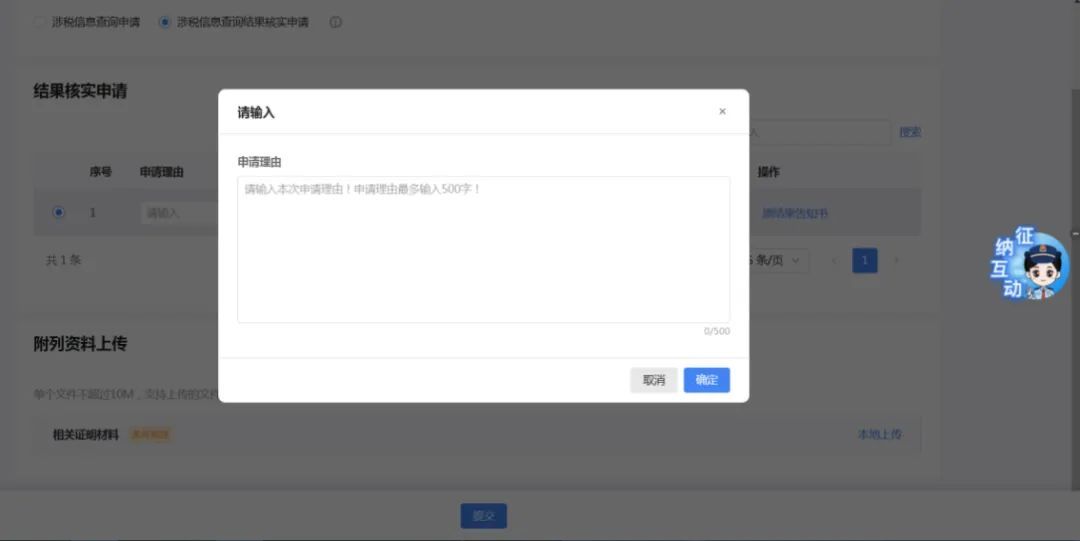Click the 提交 button at the bottom
Viewport: 1080px width, 541px height.
pyautogui.click(x=484, y=516)
